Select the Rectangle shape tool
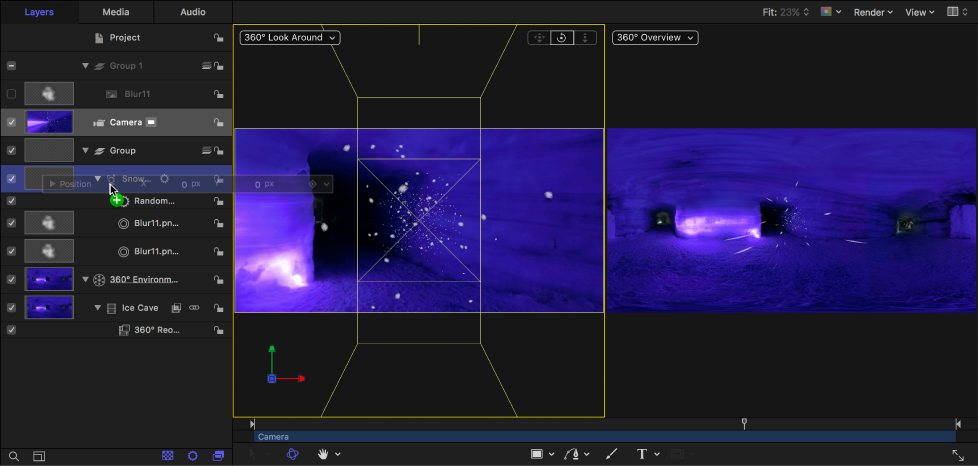Image resolution: width=978 pixels, height=466 pixels. tap(536, 454)
